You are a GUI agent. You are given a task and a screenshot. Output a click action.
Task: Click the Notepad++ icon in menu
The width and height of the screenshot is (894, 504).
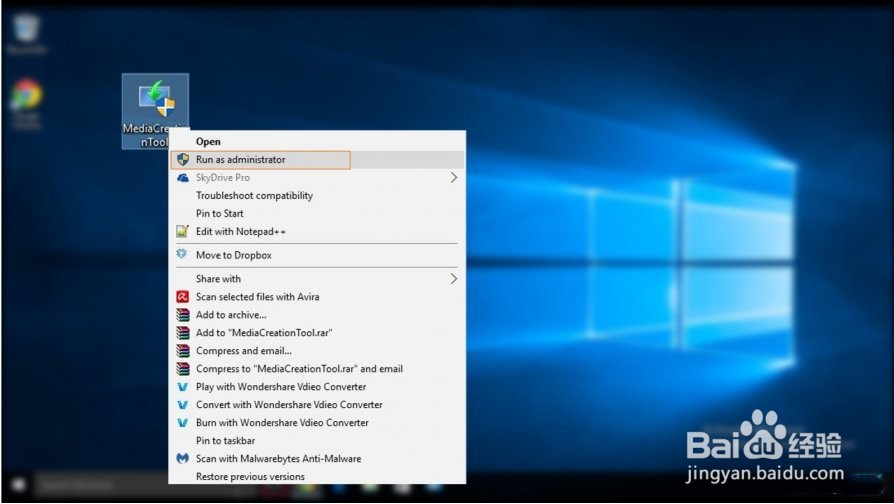[x=182, y=231]
